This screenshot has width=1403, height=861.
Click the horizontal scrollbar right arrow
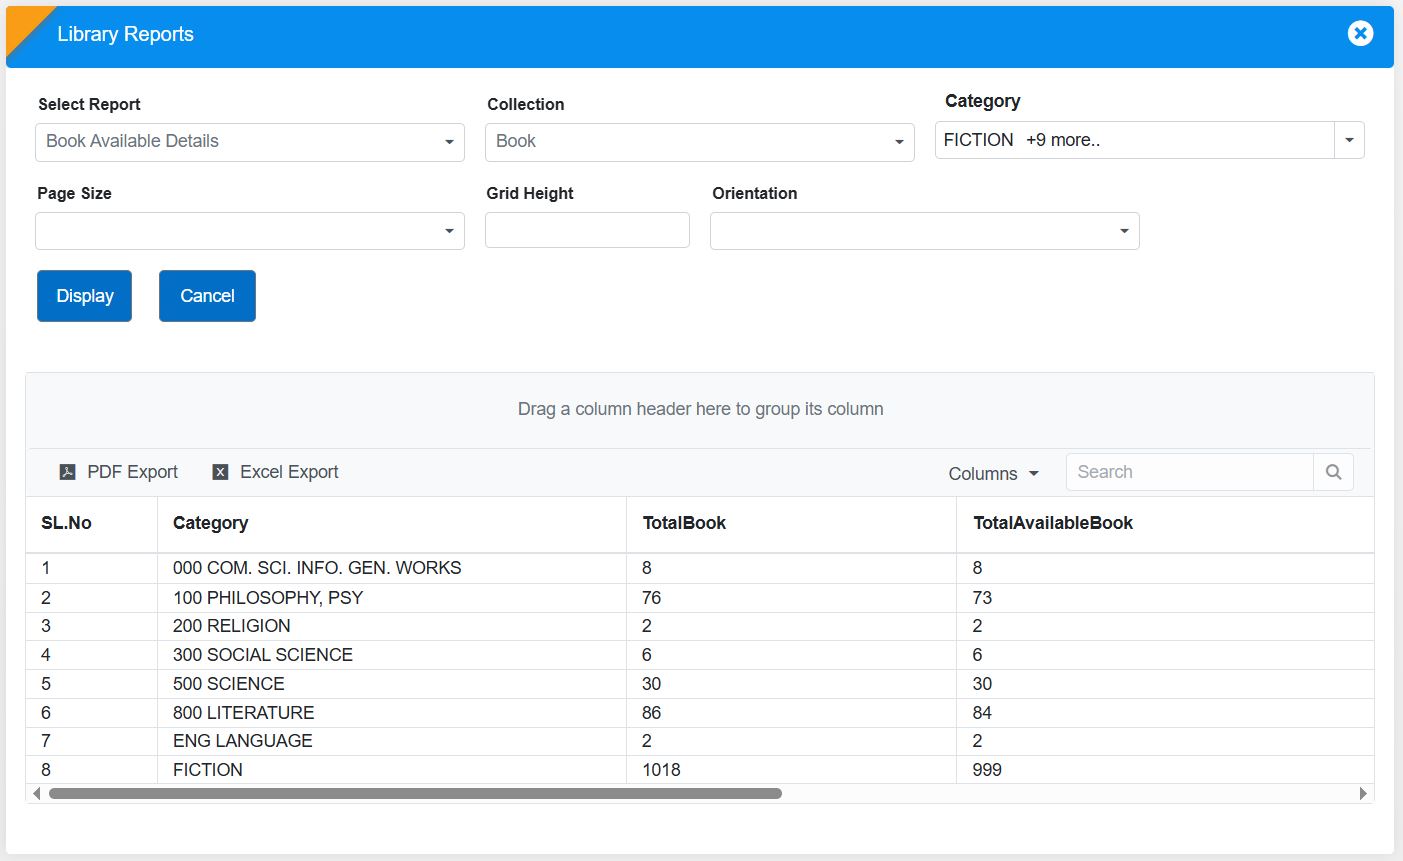pos(1362,794)
